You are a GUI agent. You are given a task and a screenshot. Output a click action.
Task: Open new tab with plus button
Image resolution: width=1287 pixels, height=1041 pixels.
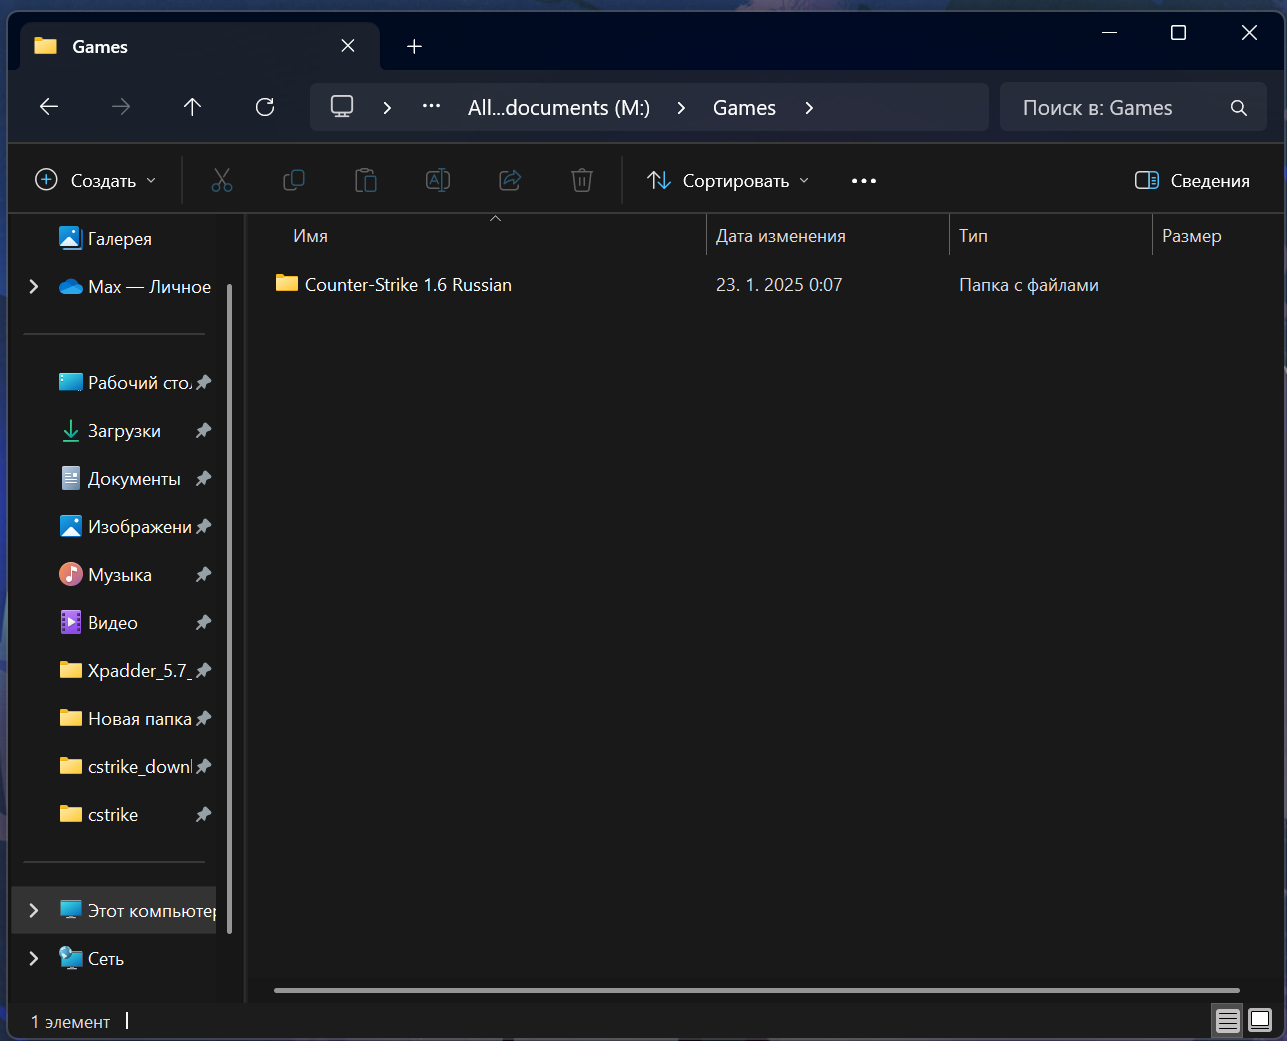[414, 47]
